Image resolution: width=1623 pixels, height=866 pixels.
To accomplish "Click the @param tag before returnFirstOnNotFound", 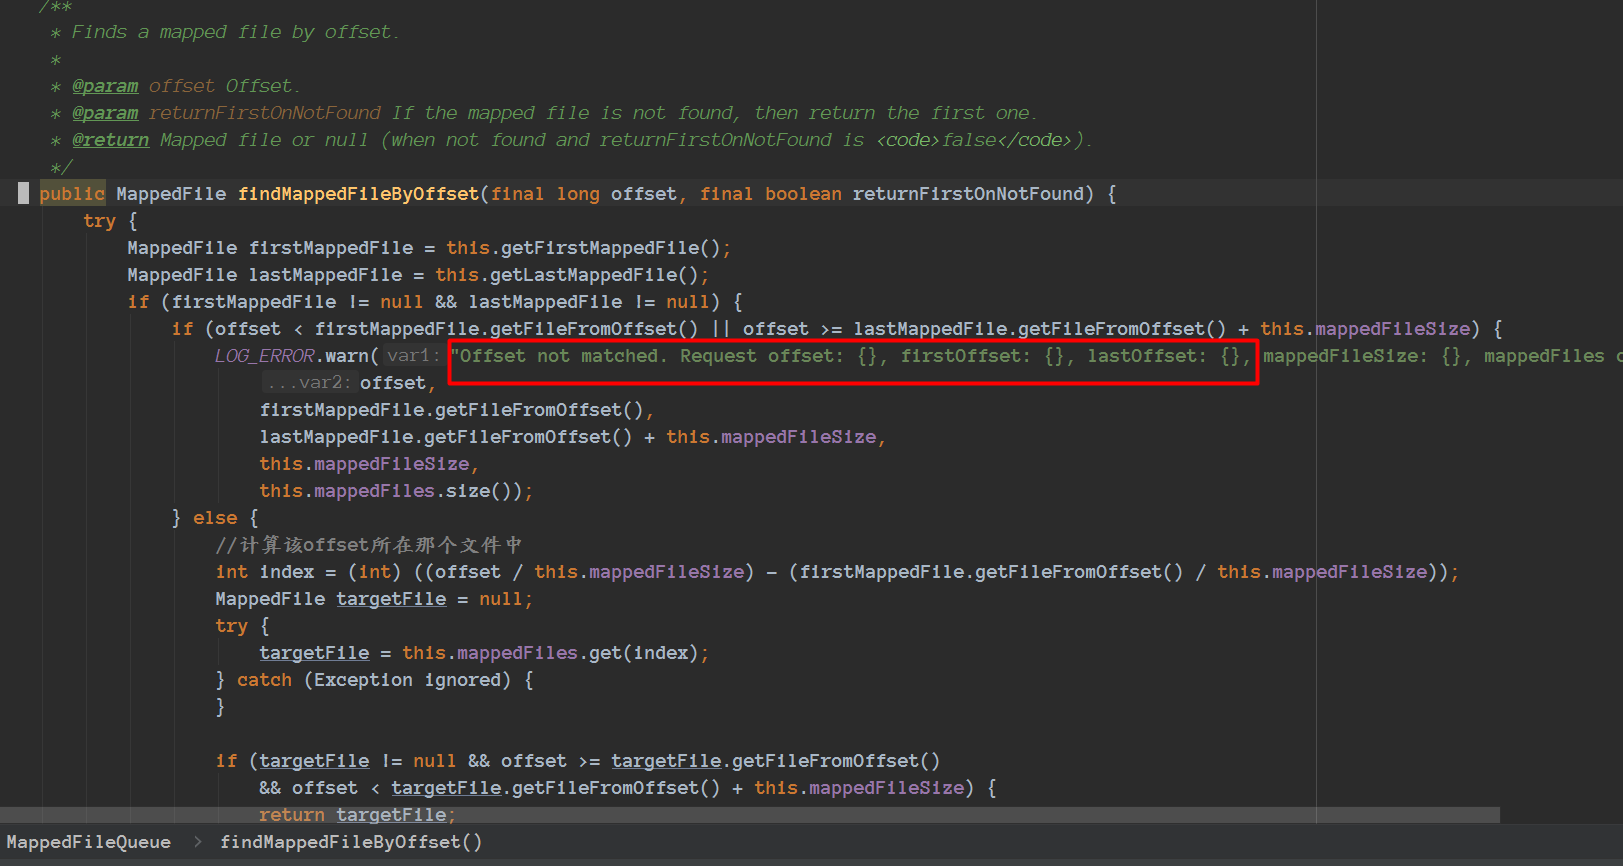I will (x=105, y=113).
